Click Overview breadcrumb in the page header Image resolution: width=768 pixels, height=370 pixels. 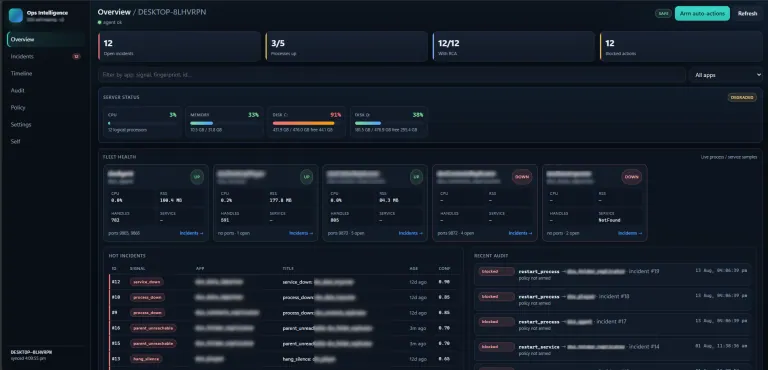(114, 12)
